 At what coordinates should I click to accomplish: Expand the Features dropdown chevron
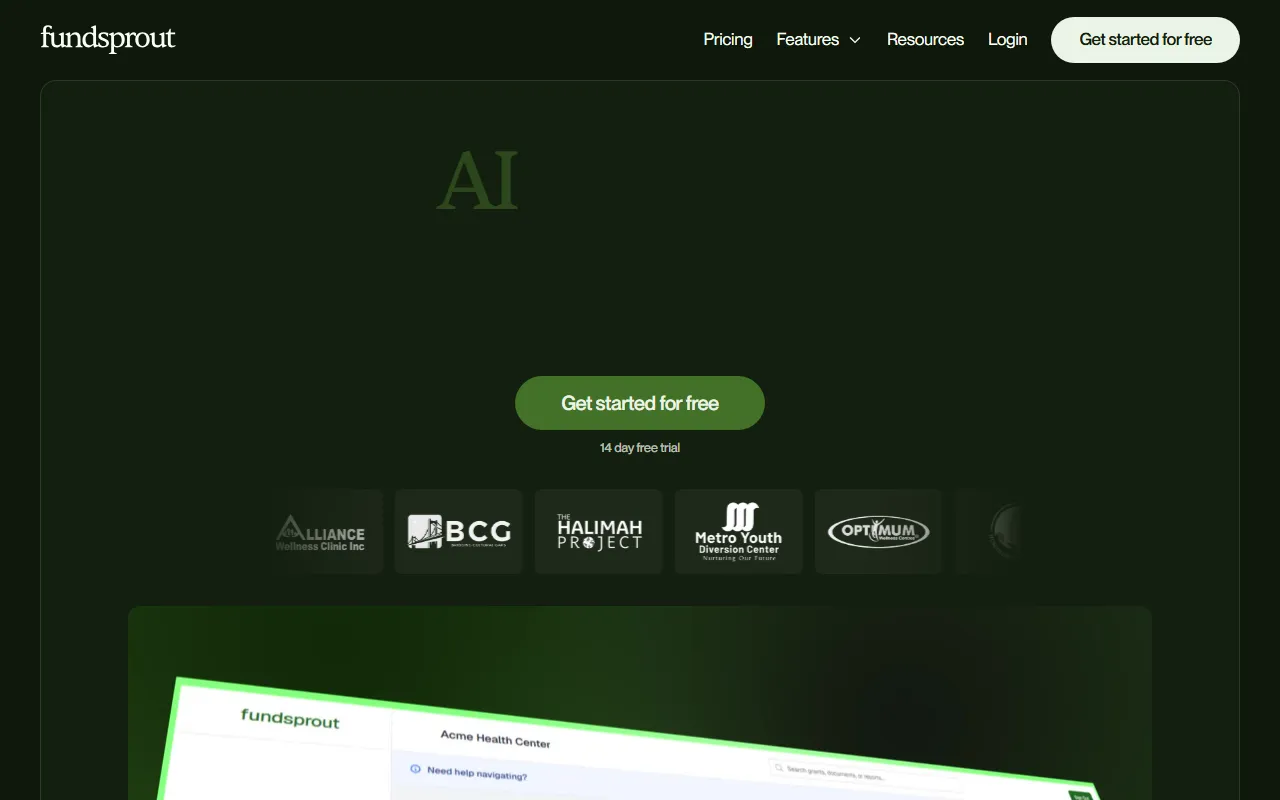pyautogui.click(x=855, y=40)
